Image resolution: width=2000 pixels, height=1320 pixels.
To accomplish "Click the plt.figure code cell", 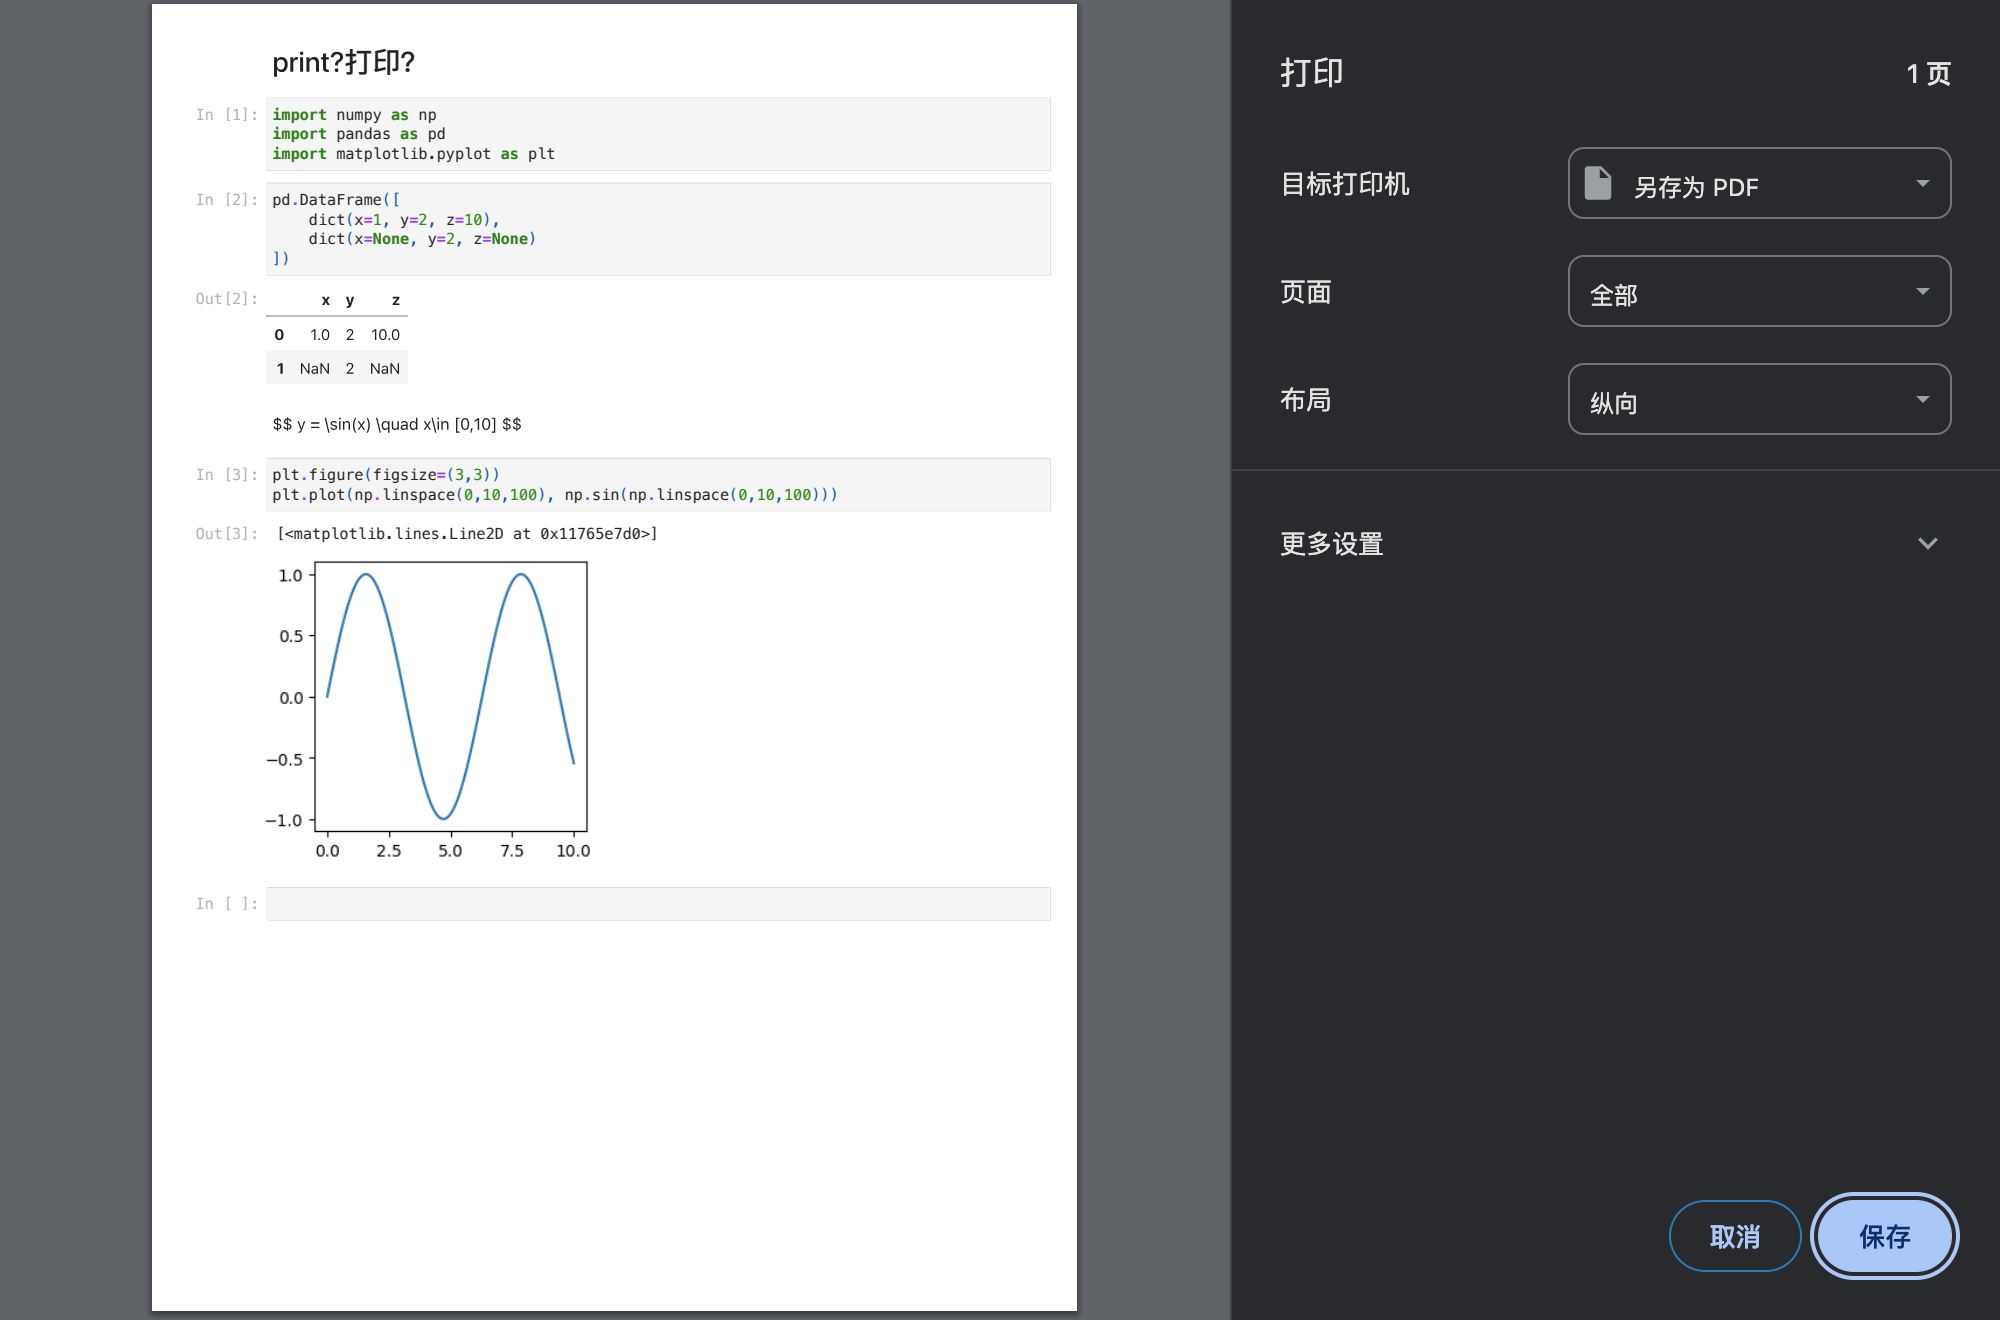I will point(657,485).
